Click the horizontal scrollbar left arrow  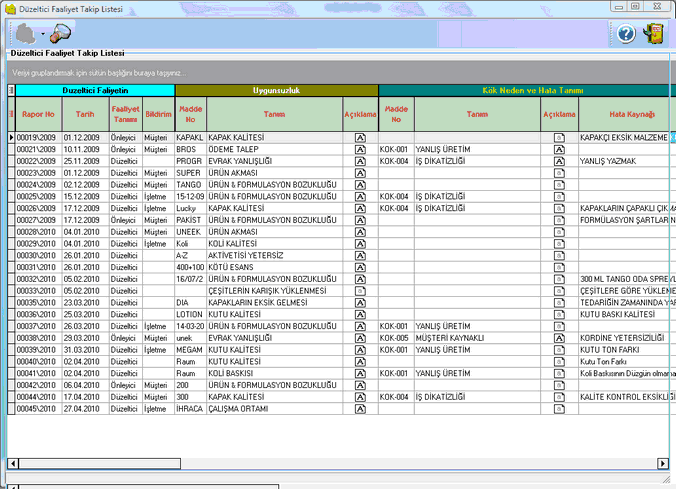tap(13, 464)
